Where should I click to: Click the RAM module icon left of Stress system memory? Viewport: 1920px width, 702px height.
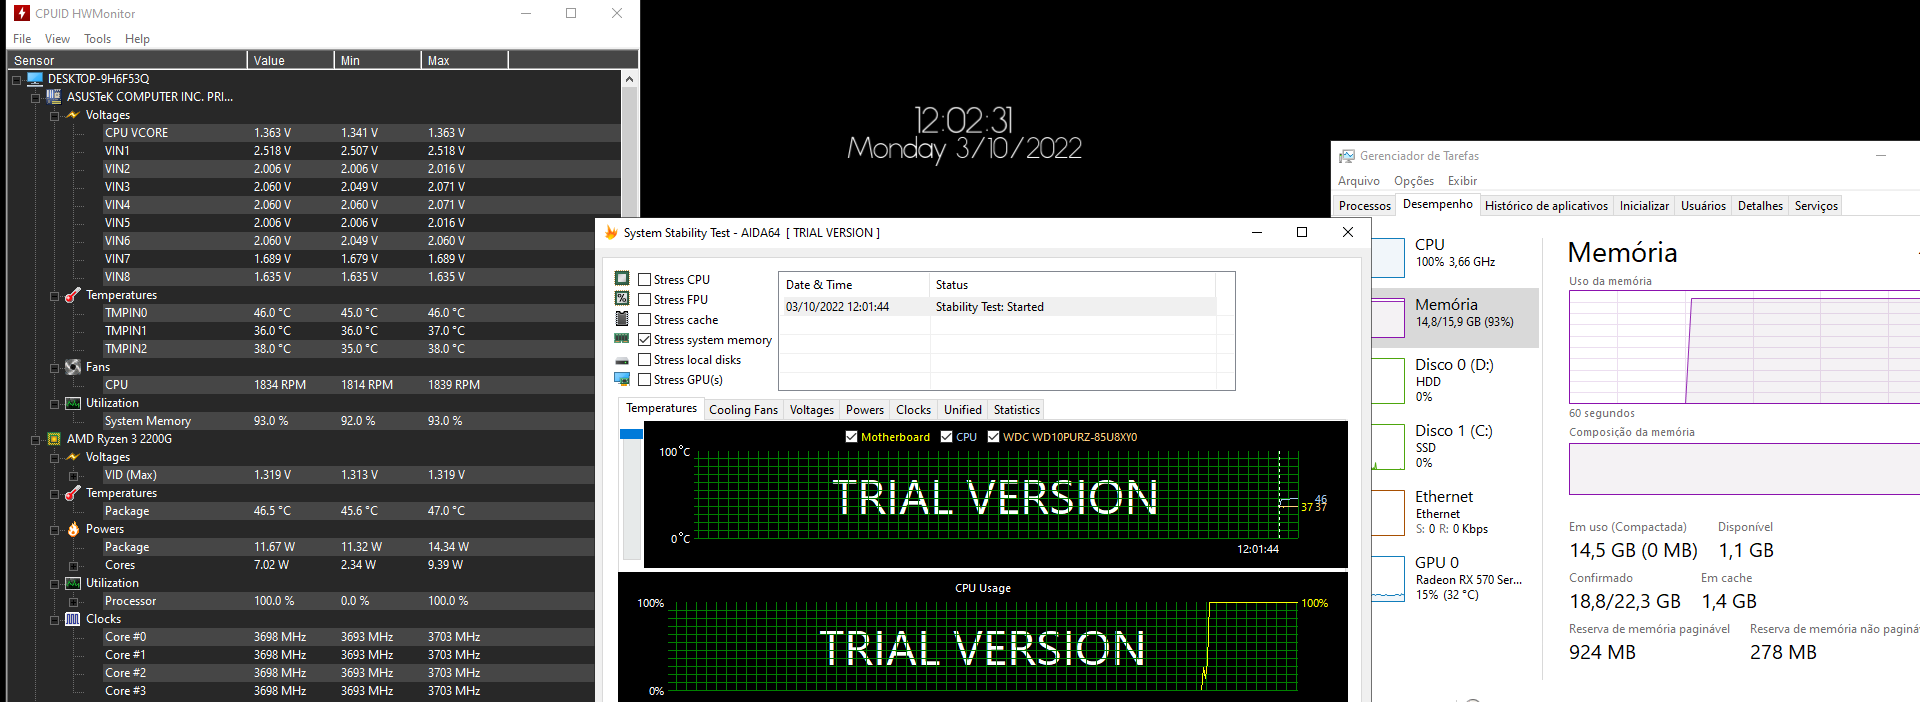622,339
